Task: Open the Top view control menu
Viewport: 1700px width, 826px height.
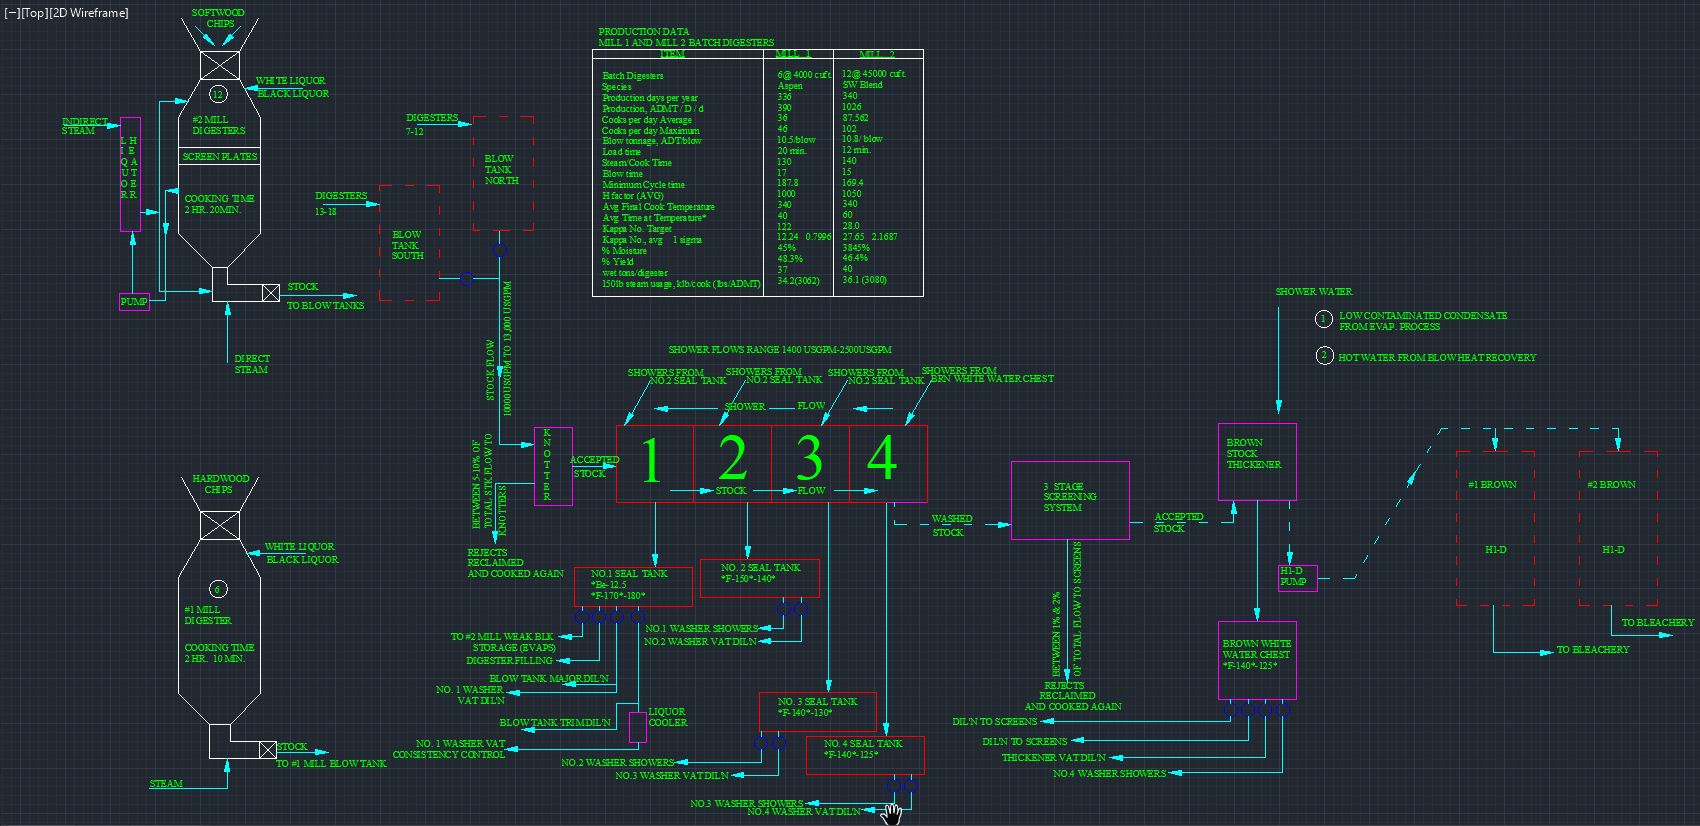Action: coord(34,13)
